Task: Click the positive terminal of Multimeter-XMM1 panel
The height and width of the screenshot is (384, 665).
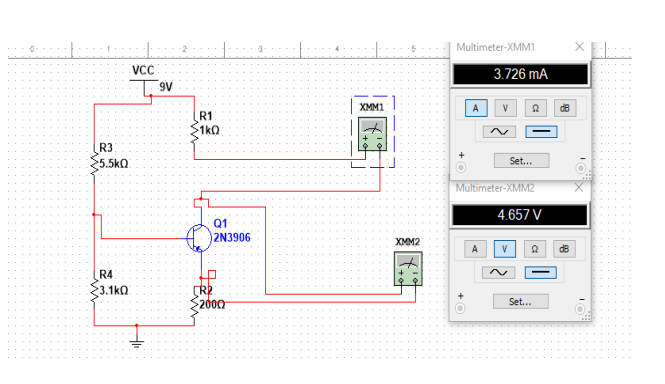Action: 461,168
